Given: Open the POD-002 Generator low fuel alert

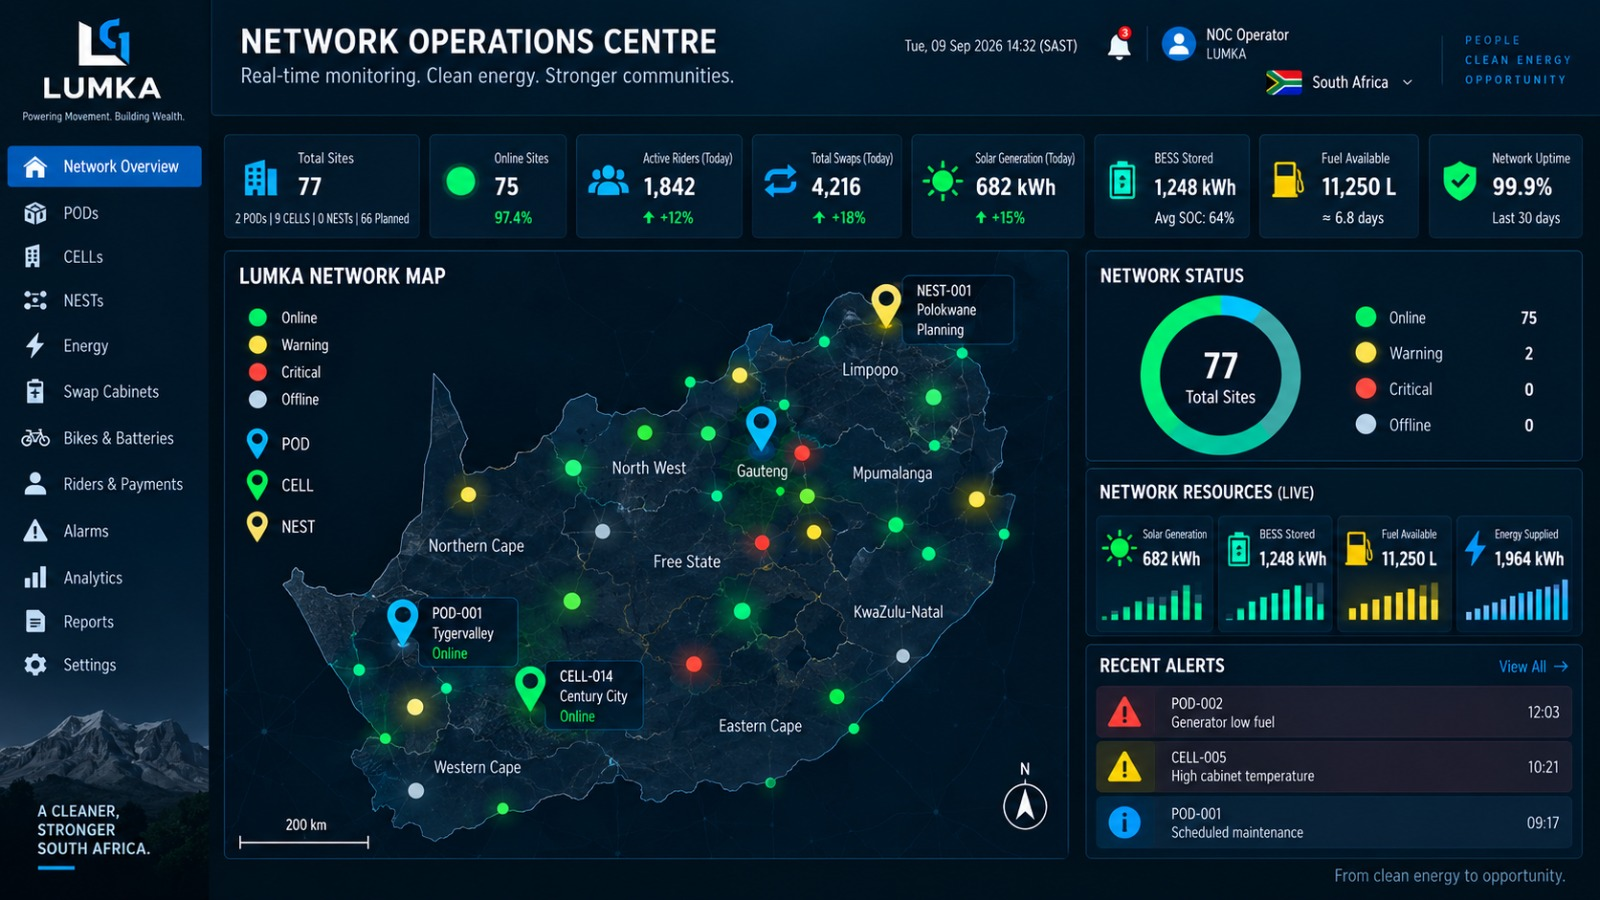Looking at the screenshot, I should (x=1334, y=712).
